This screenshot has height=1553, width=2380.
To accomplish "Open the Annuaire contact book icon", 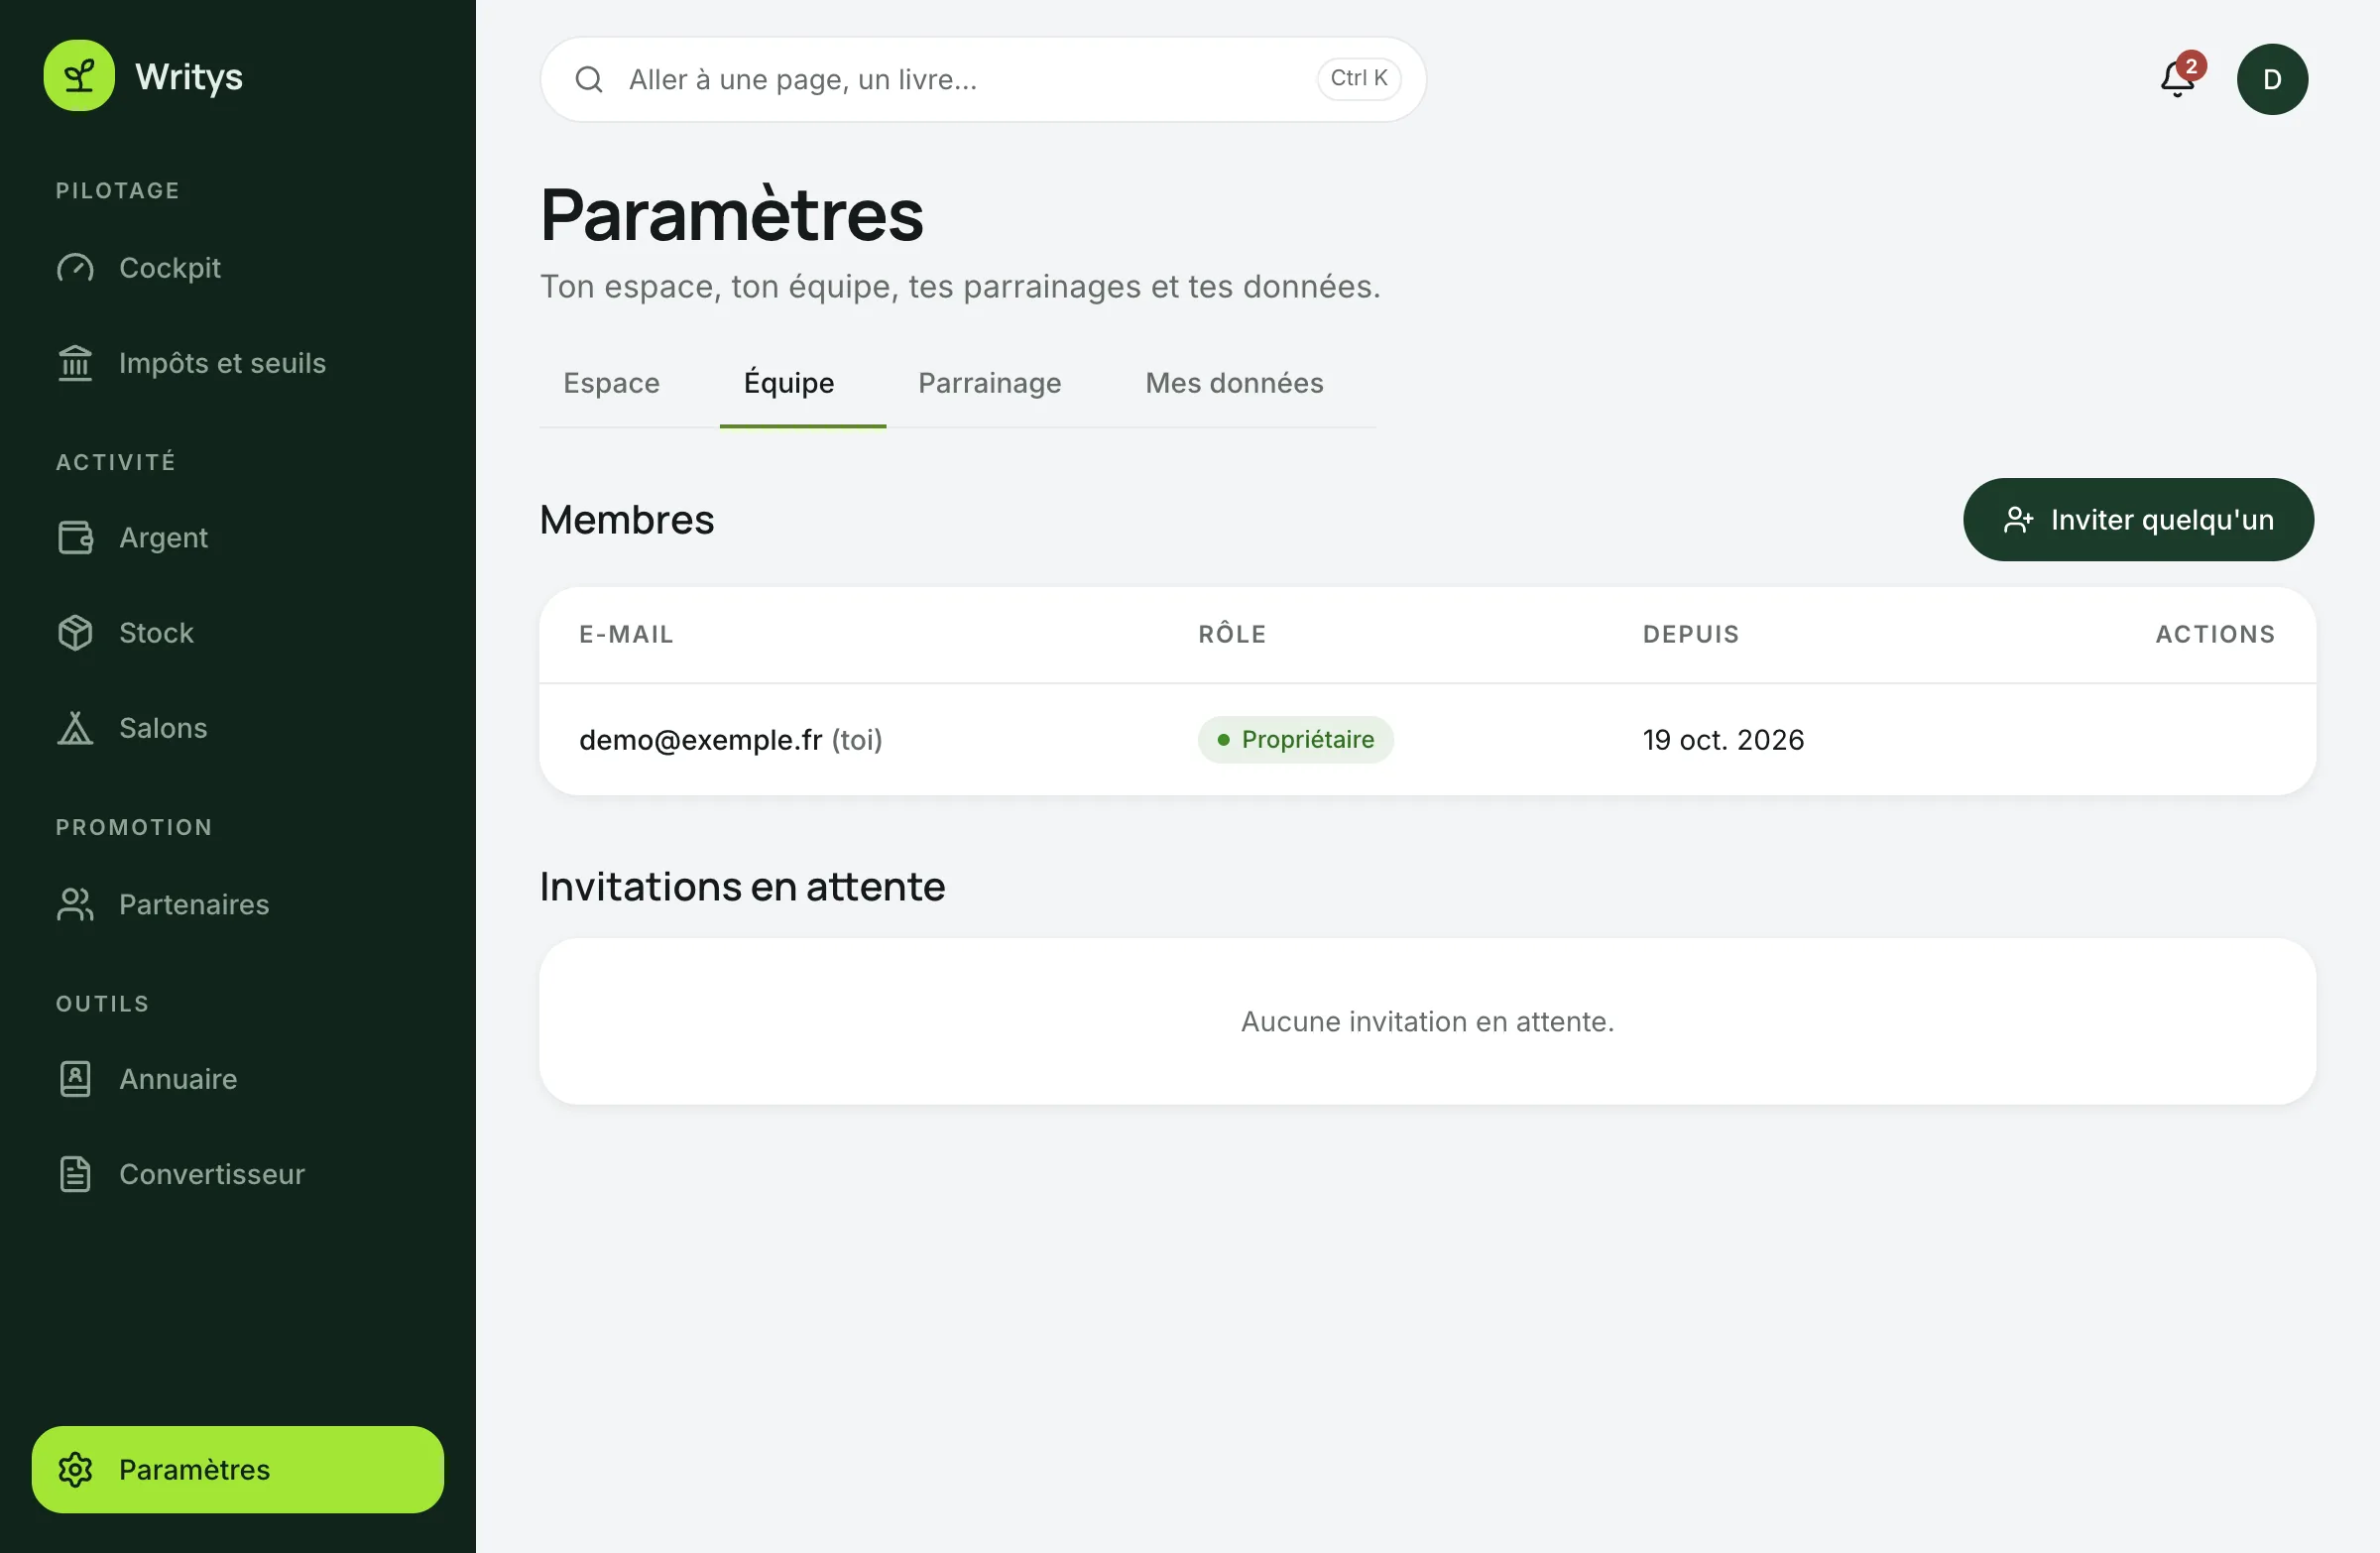I will pyautogui.click(x=75, y=1079).
